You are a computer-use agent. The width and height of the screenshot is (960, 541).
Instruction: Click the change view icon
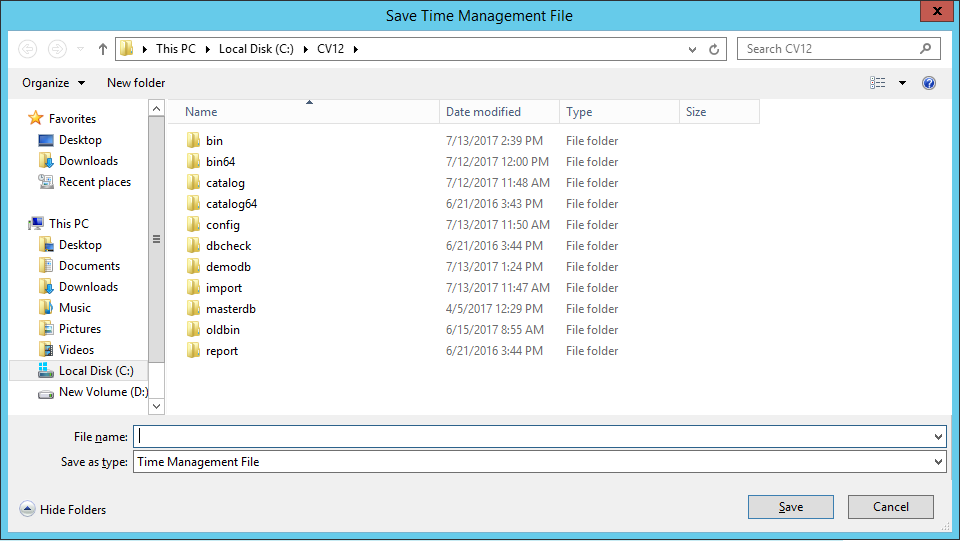click(x=877, y=83)
